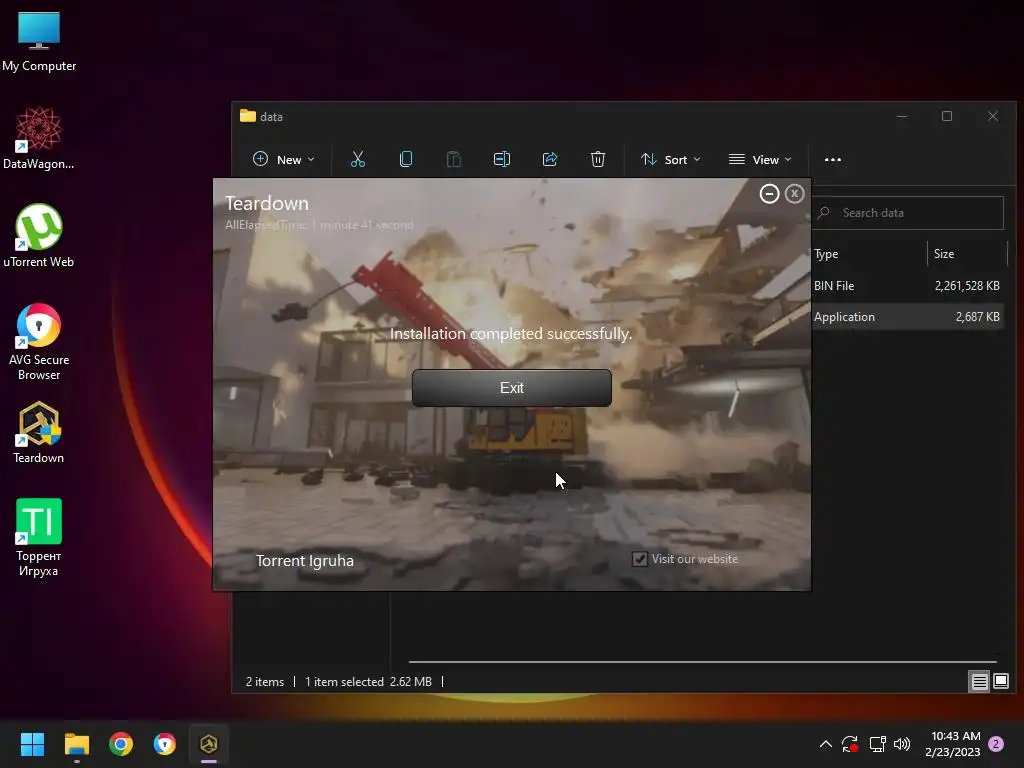This screenshot has width=1024, height=768.
Task: Open the DataWagon desktop shortcut
Action: 39,138
